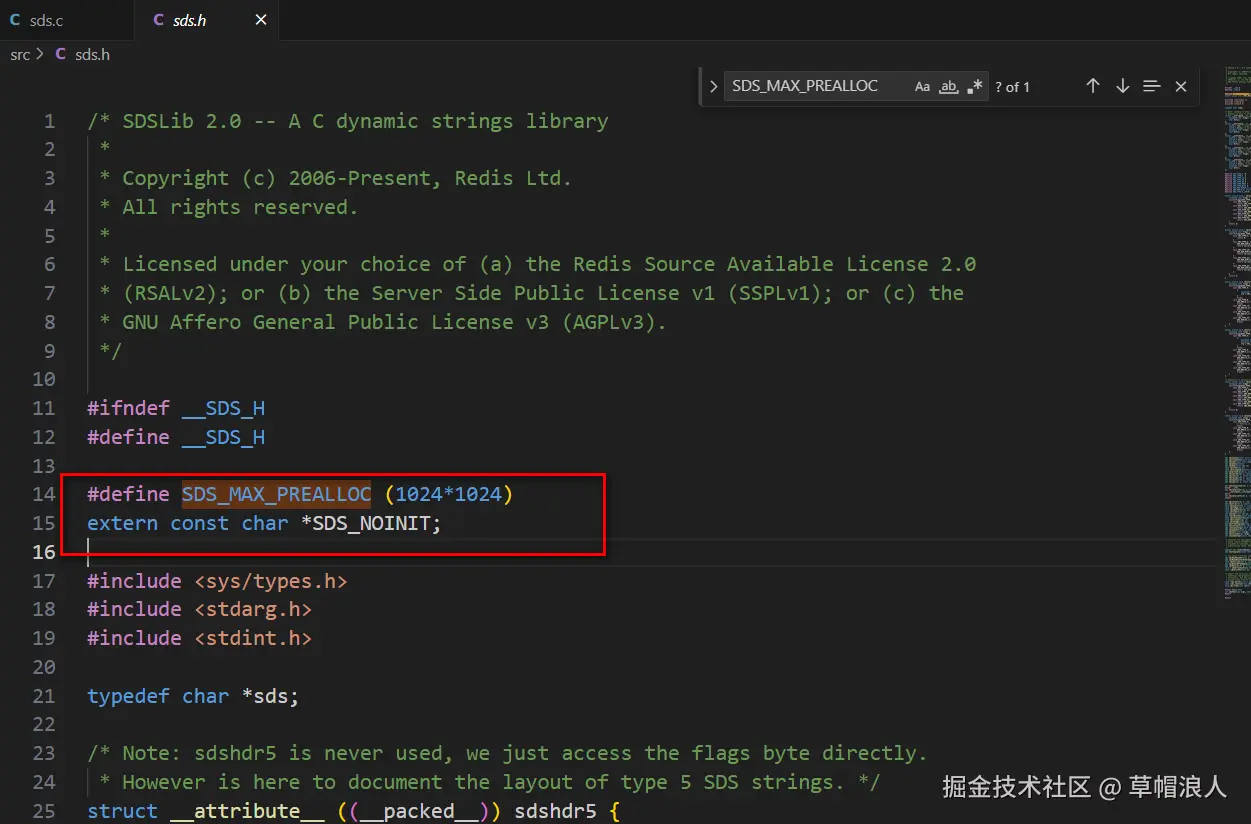This screenshot has height=824, width=1251.
Task: Expand the Replace toggle in find widget
Action: click(x=713, y=86)
